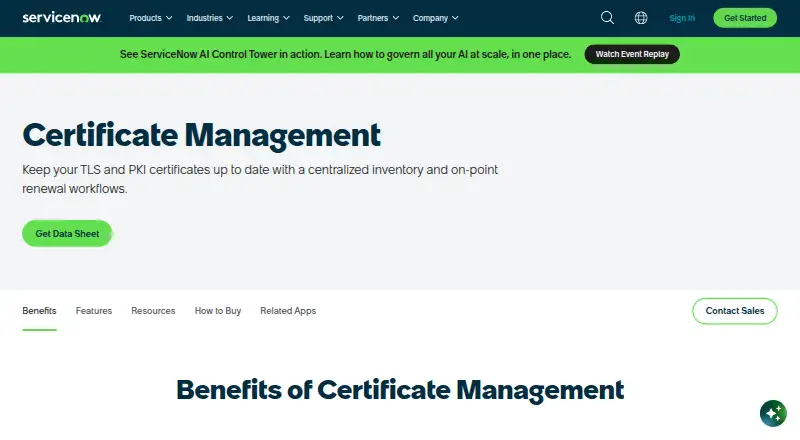Screen dimensions: 800x440
Task: Launch the AI sparkle chat assistant
Action: (x=773, y=413)
